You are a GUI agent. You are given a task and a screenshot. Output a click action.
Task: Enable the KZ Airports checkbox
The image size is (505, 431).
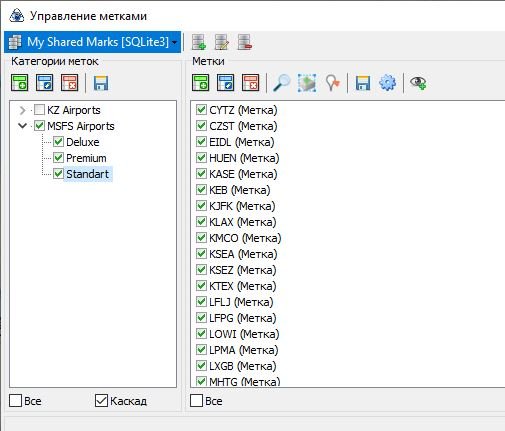(x=39, y=110)
